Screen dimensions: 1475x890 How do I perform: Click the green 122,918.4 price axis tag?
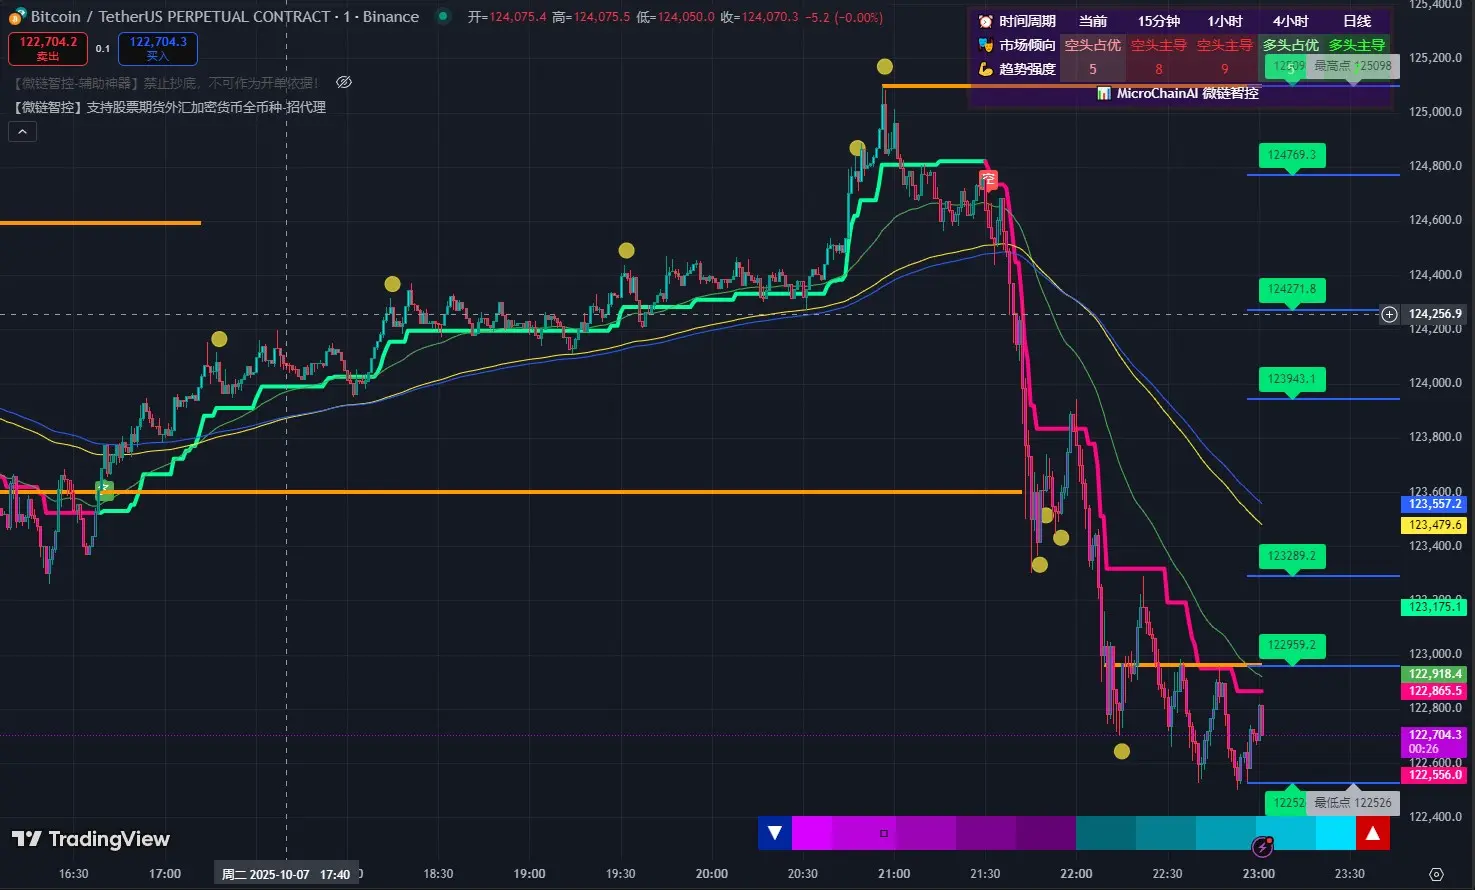click(x=1435, y=674)
